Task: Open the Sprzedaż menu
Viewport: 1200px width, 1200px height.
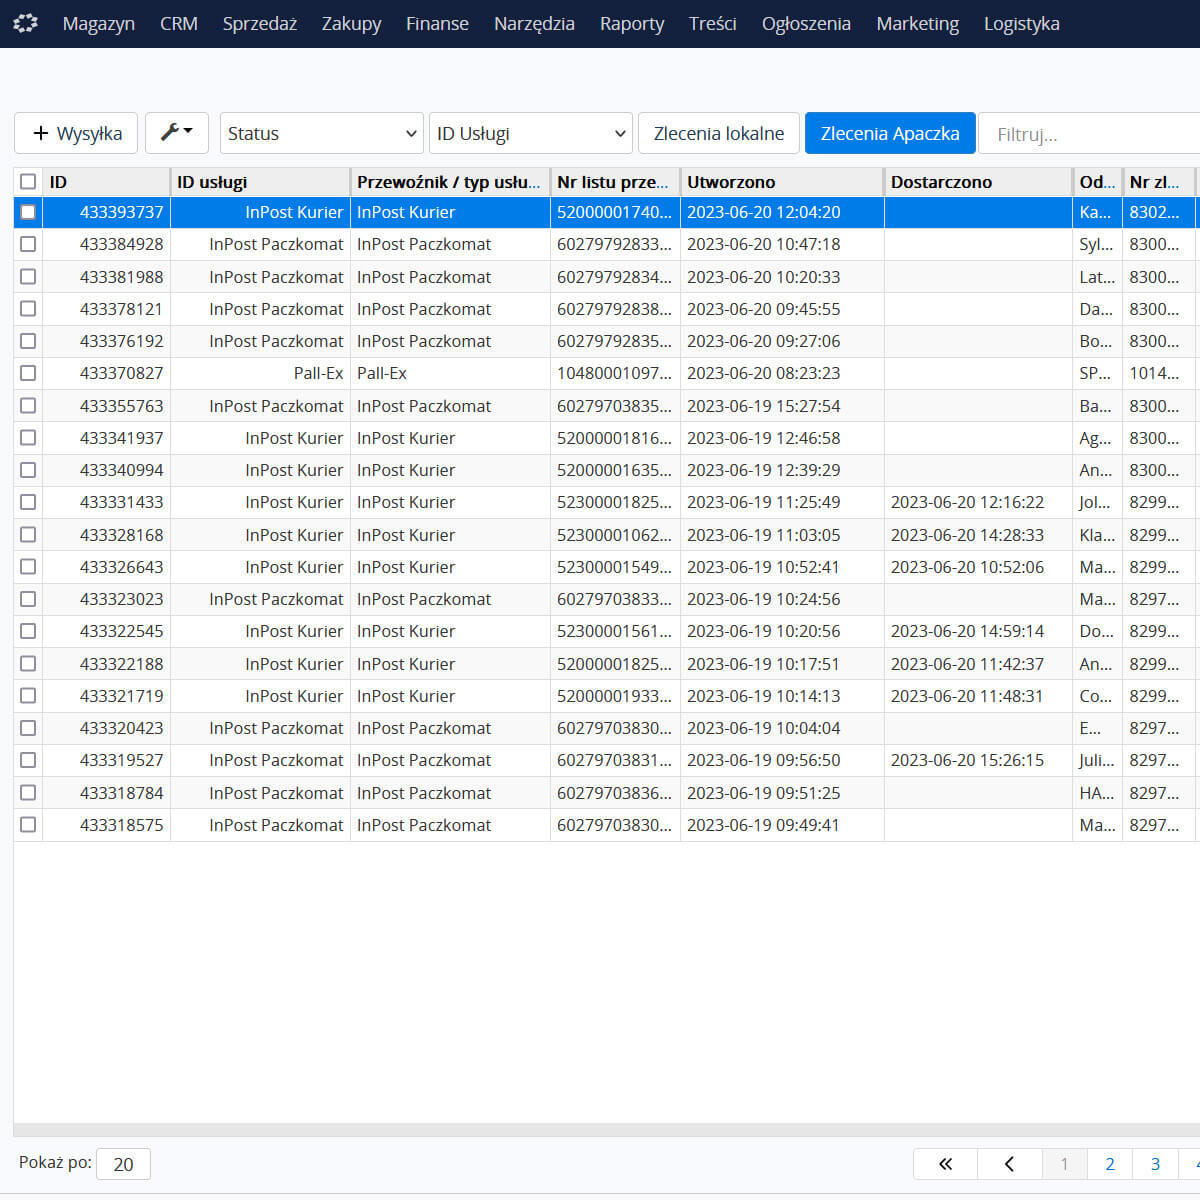Action: pos(260,24)
